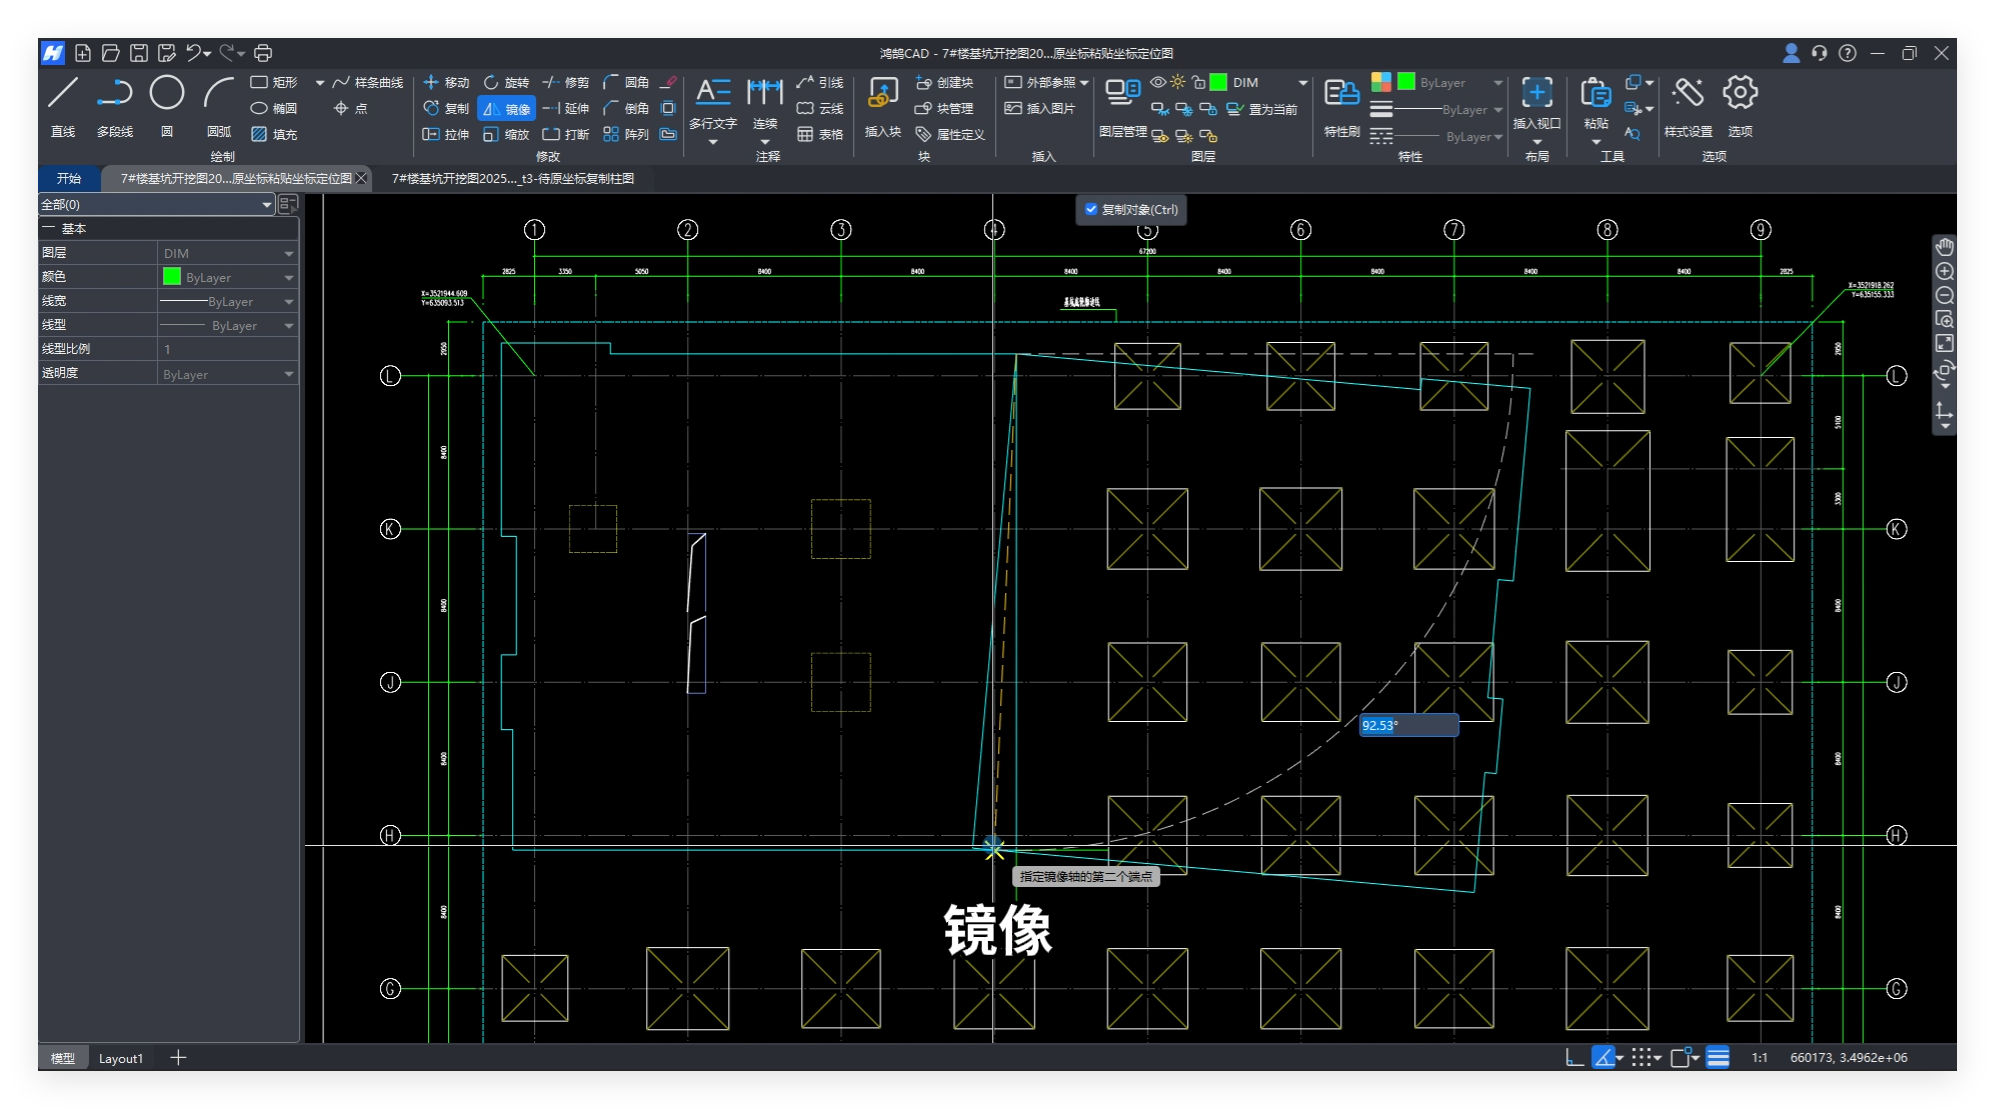Expand the selection filter 全部(0) dropdown
Image resolution: width=1995 pixels, height=1109 pixels.
tap(266, 205)
